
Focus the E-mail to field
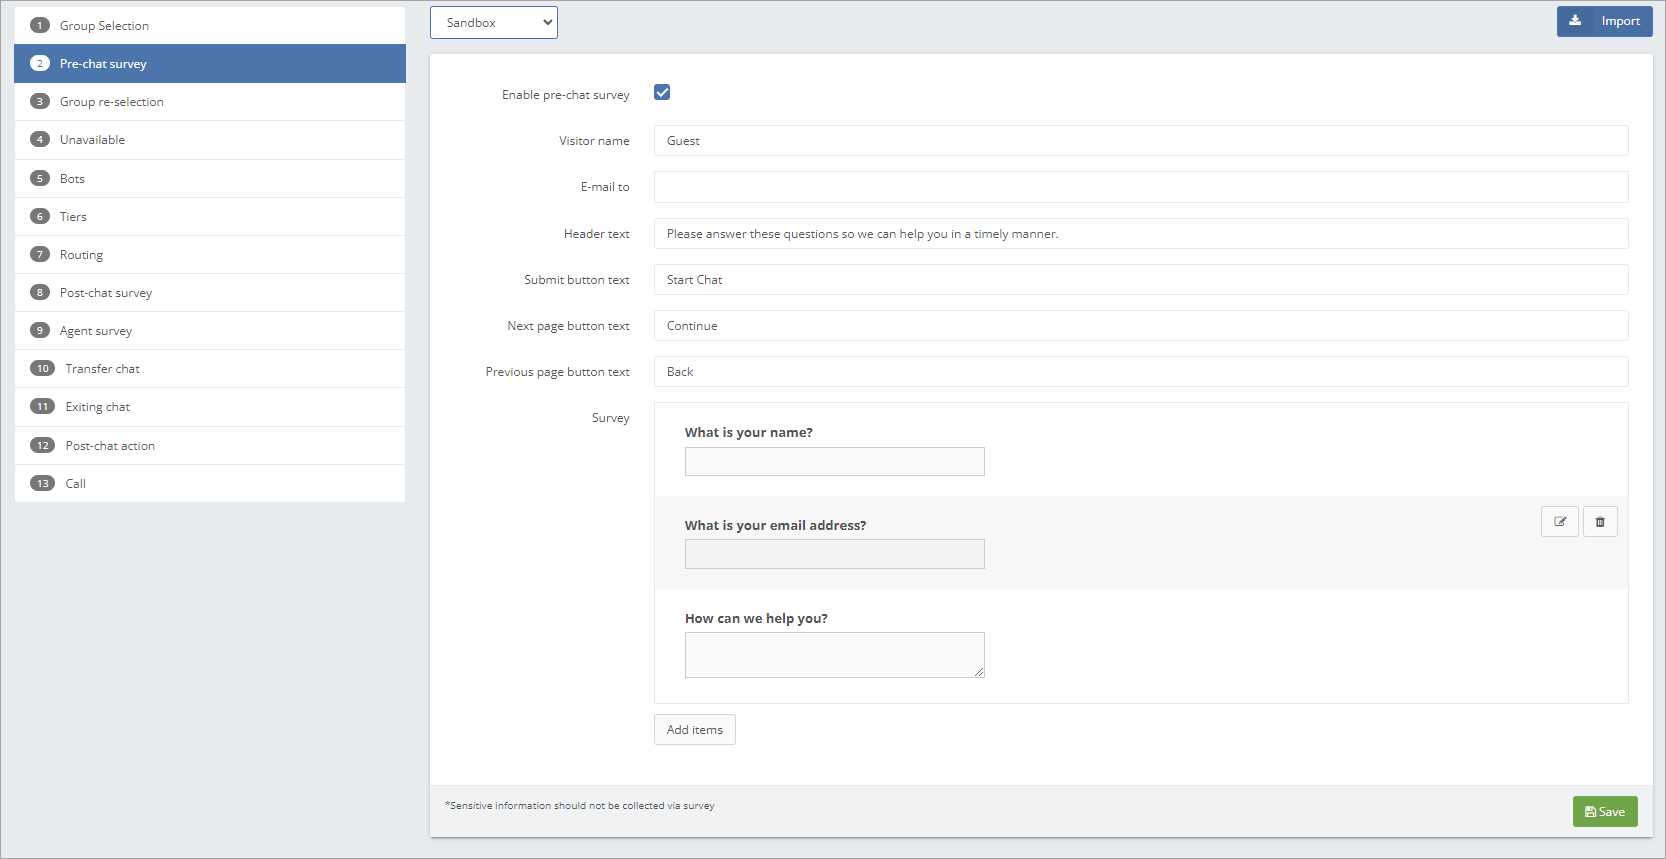tap(1140, 187)
